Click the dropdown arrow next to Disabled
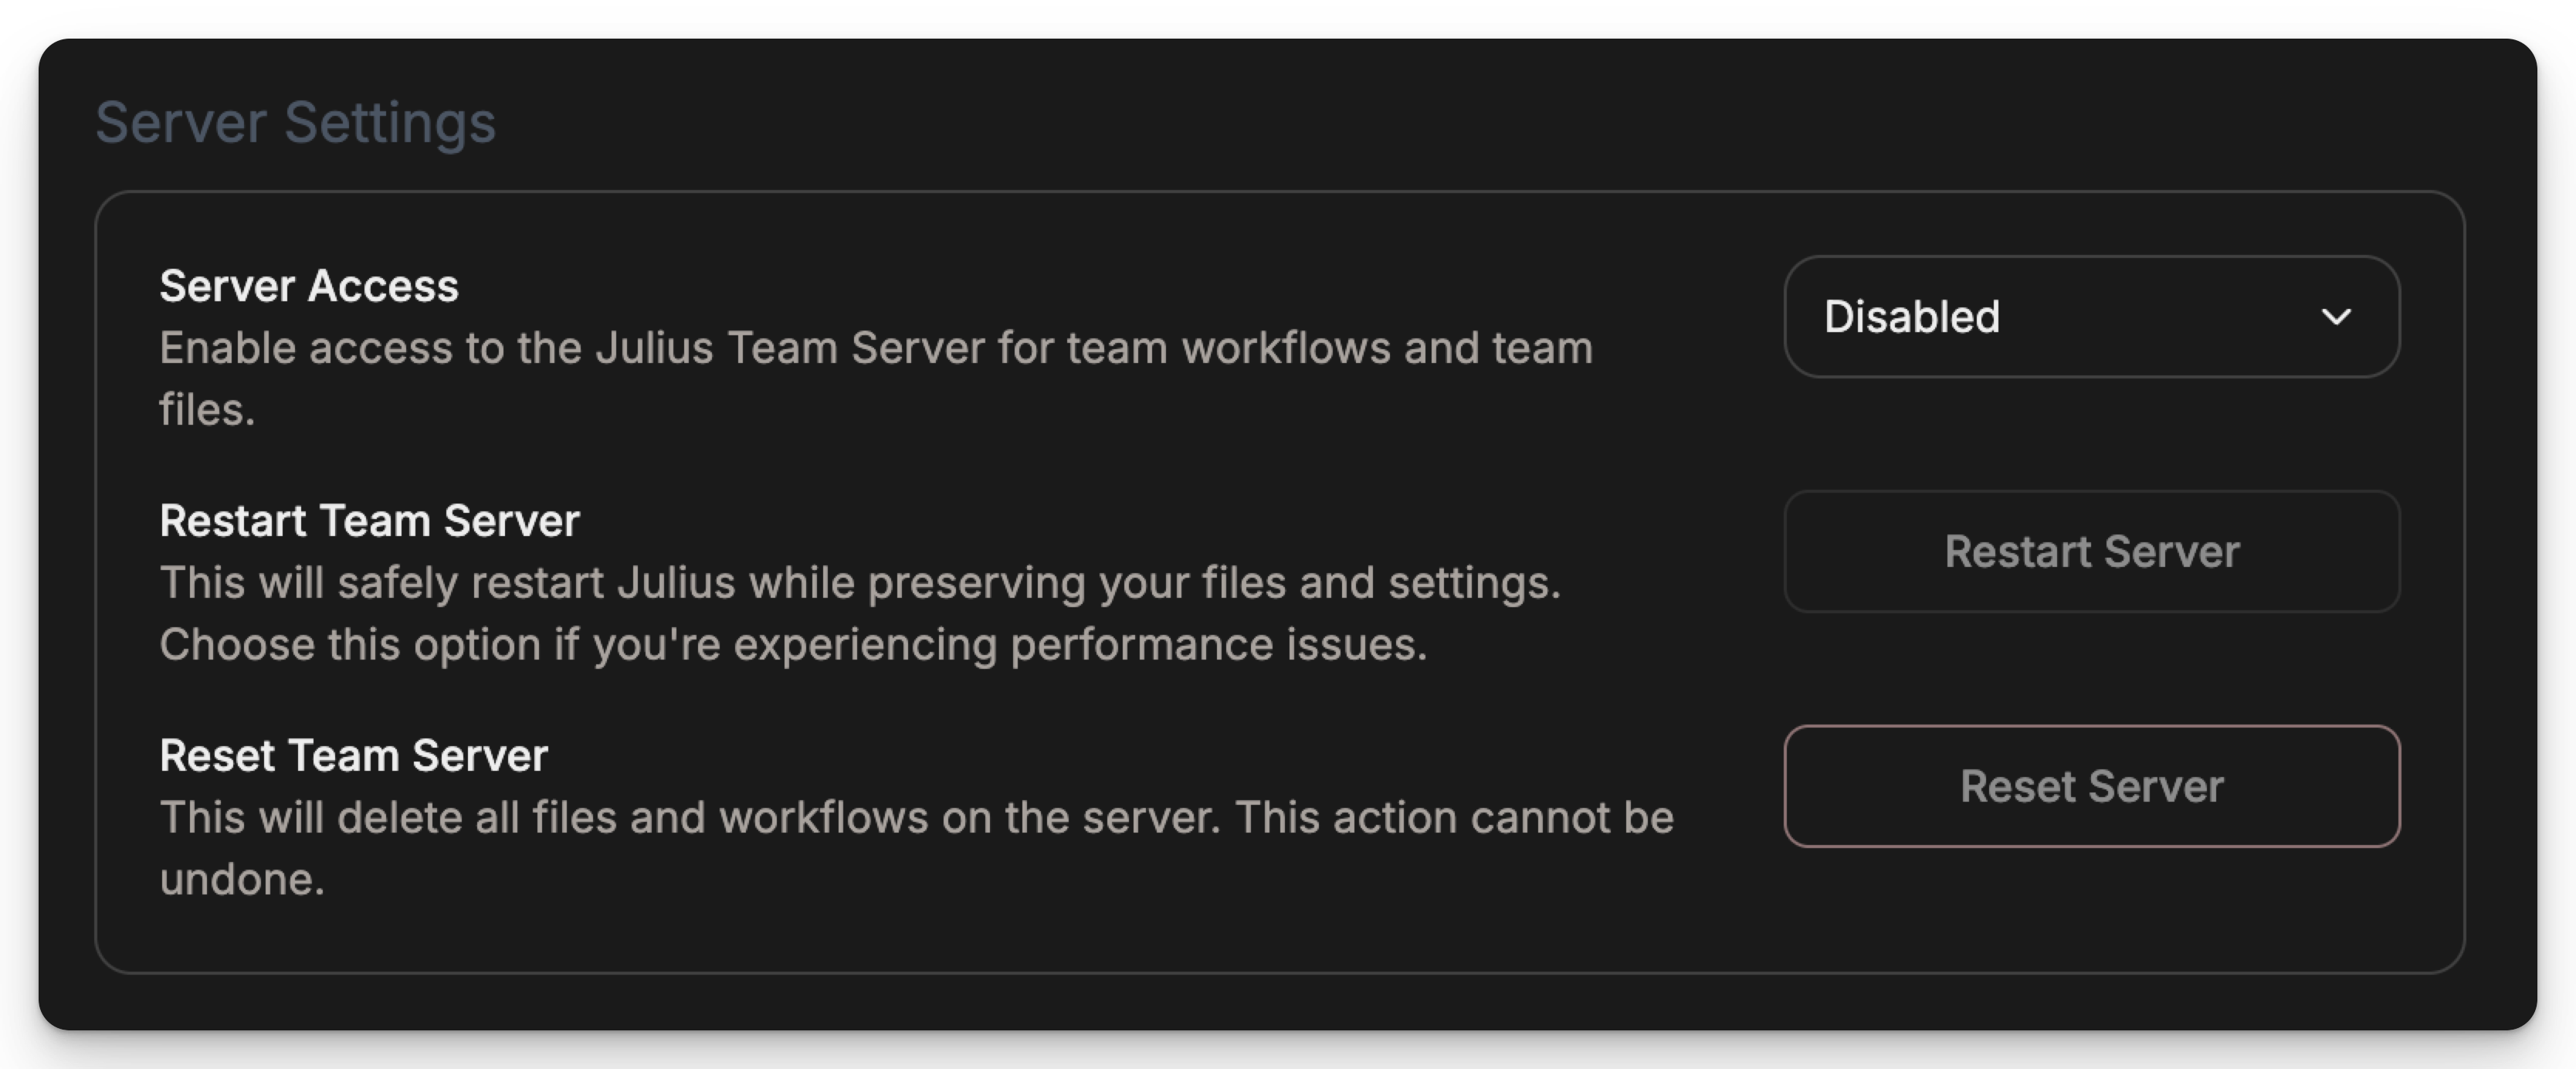This screenshot has width=2576, height=1069. point(2339,317)
